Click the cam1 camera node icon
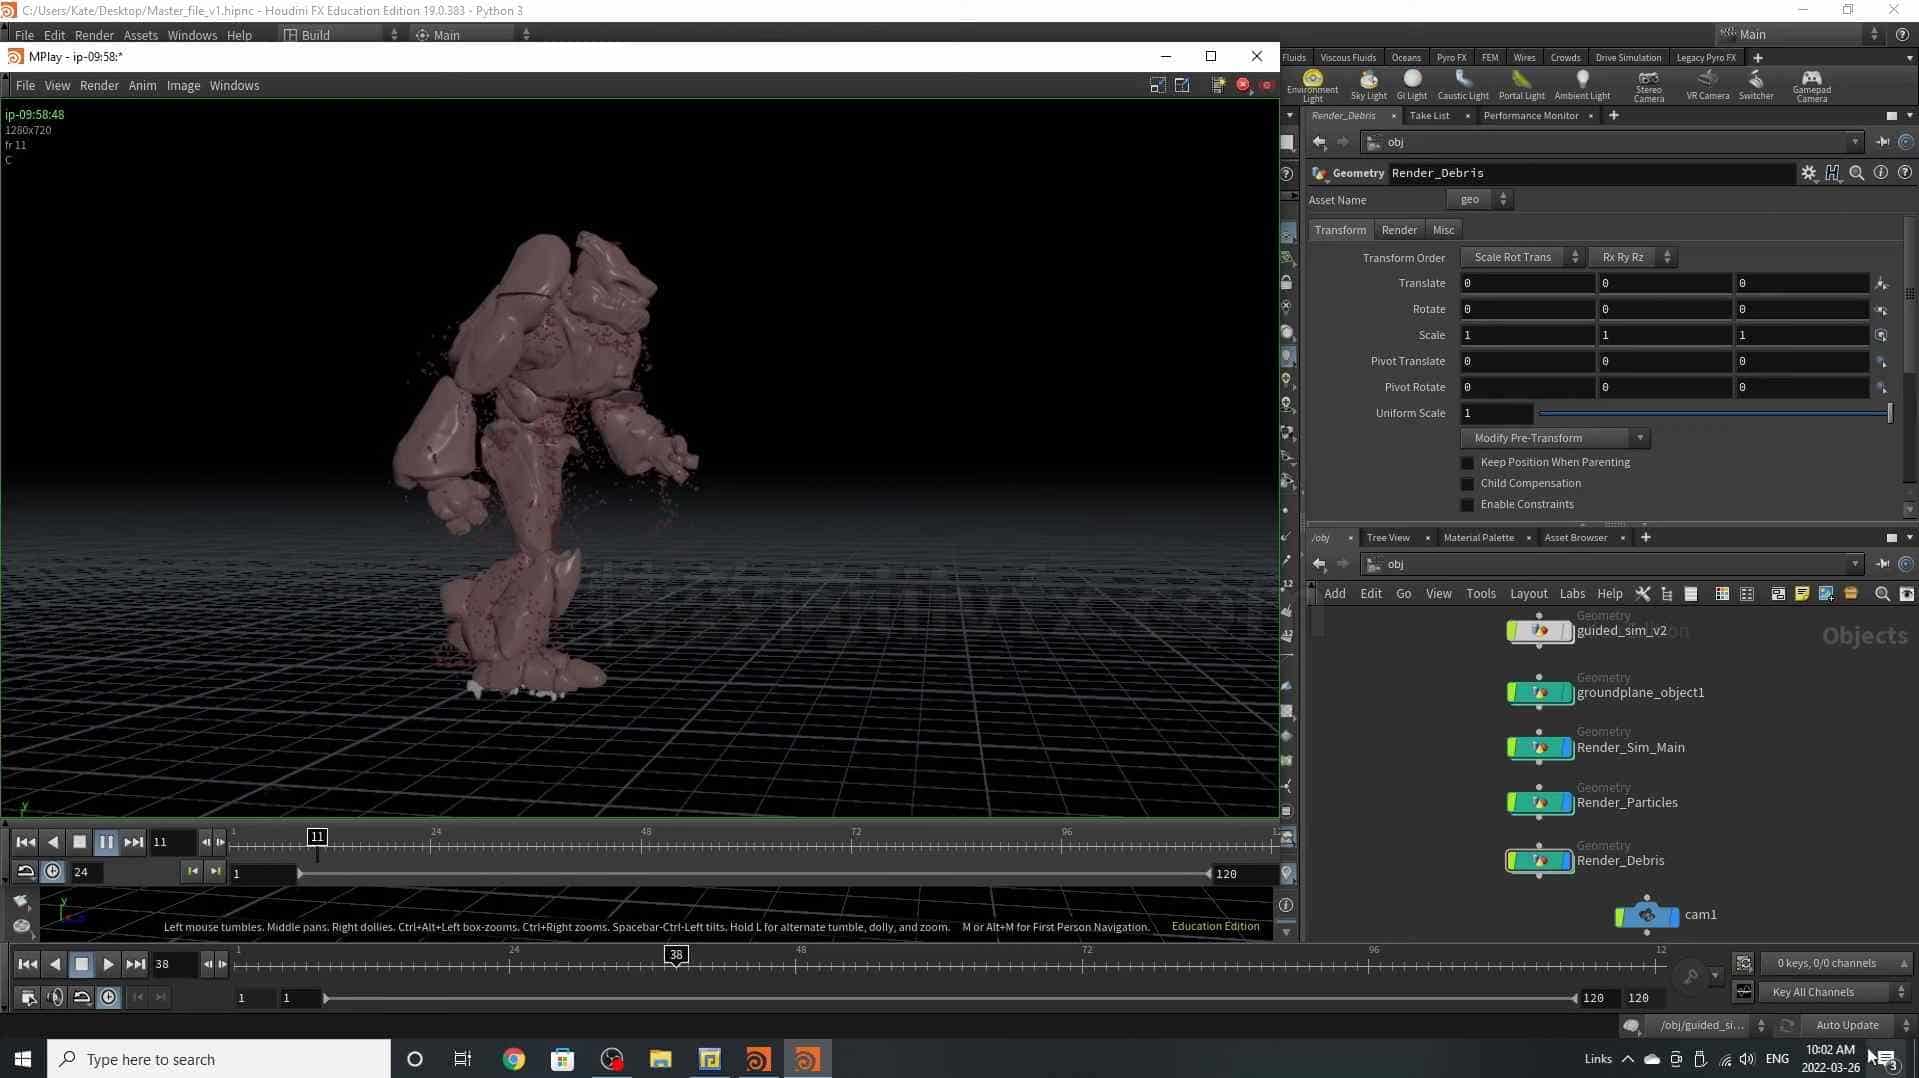1919x1078 pixels. [x=1646, y=915]
